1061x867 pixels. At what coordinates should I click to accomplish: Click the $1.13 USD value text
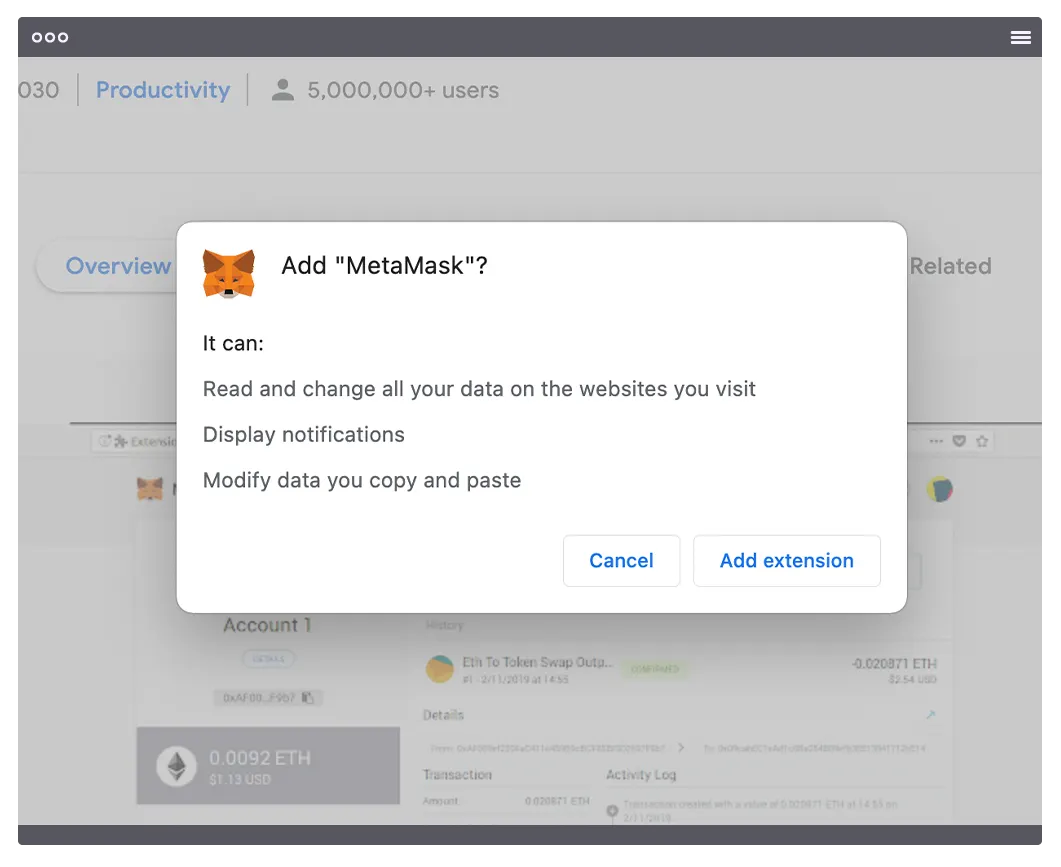click(240, 780)
